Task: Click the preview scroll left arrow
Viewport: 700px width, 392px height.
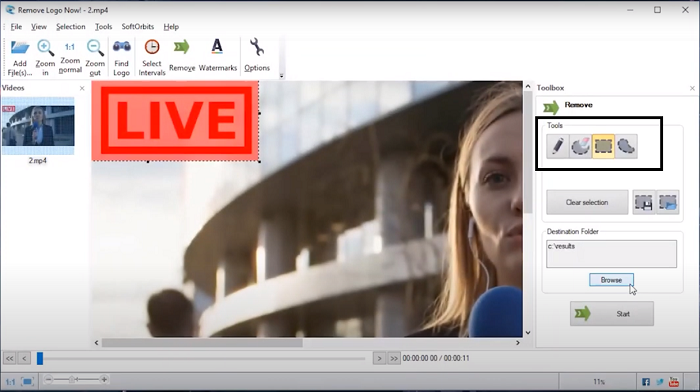Action: coord(96,343)
